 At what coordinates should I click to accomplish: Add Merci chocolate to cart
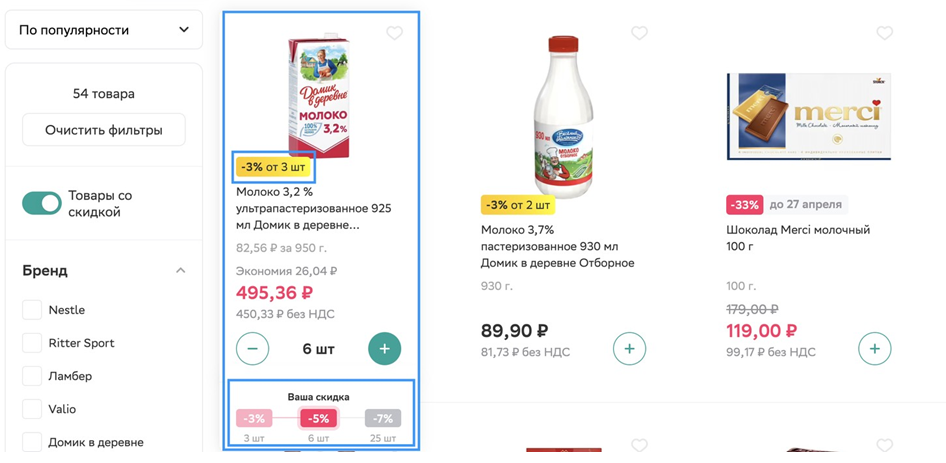874,349
